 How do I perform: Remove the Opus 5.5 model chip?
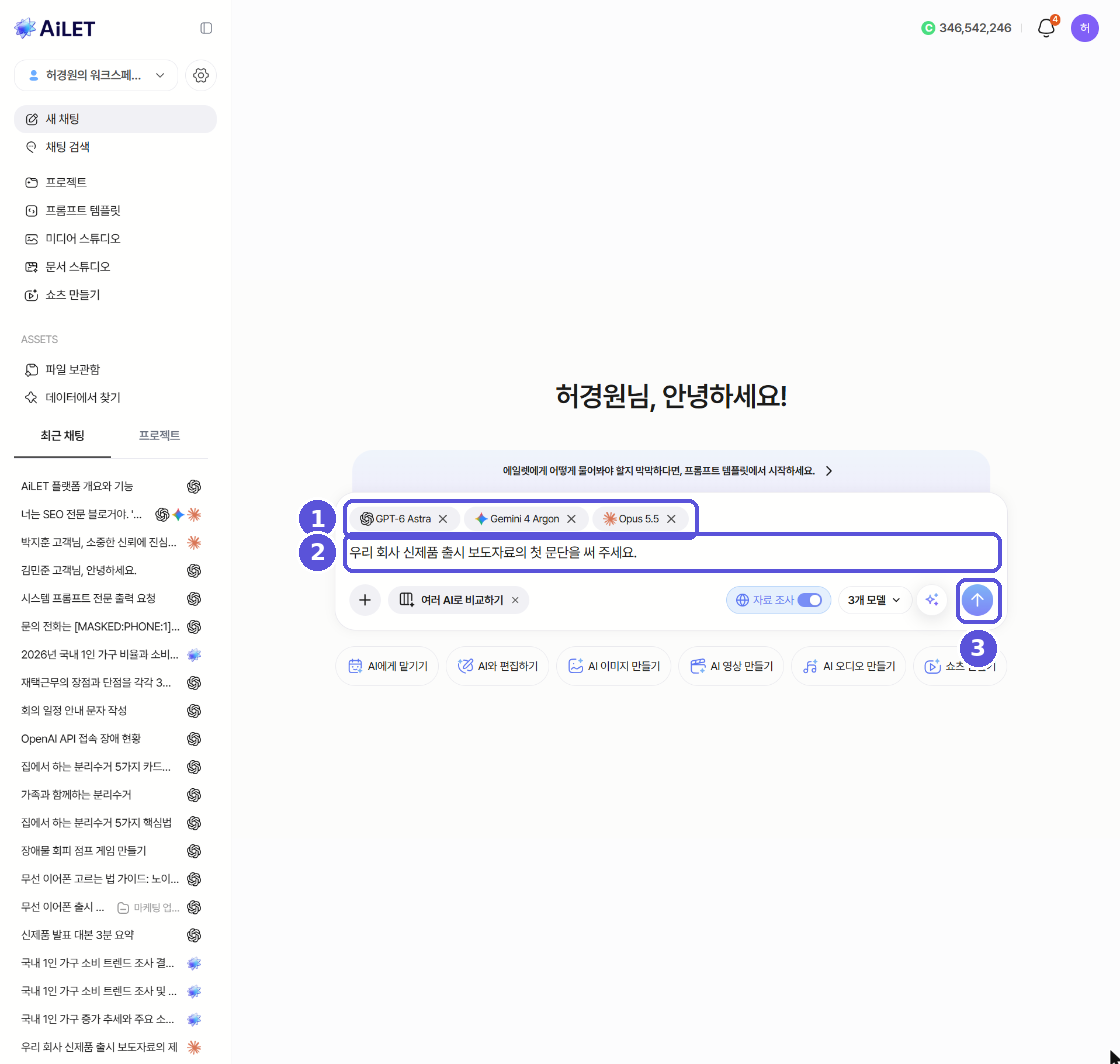pos(671,519)
